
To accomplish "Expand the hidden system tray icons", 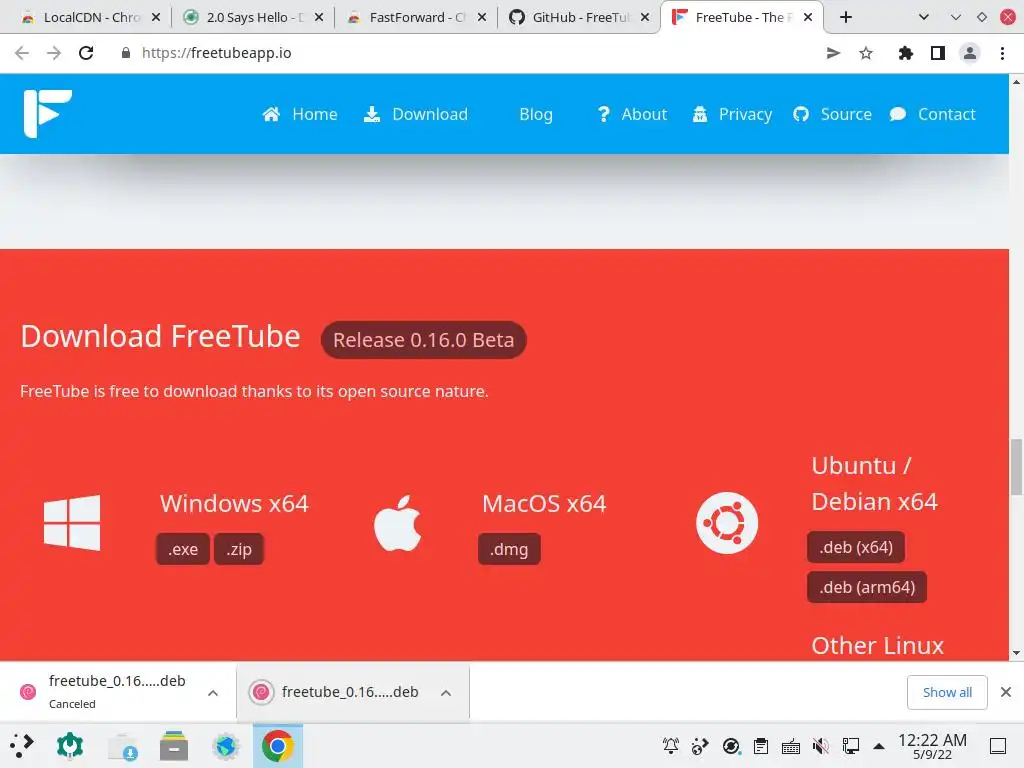I will click(879, 746).
